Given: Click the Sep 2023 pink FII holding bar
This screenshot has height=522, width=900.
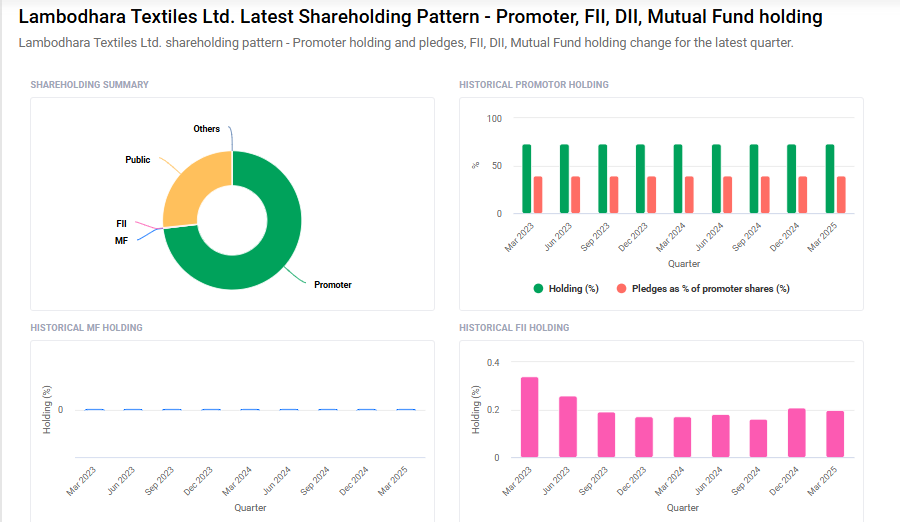Looking at the screenshot, I should click(606, 435).
